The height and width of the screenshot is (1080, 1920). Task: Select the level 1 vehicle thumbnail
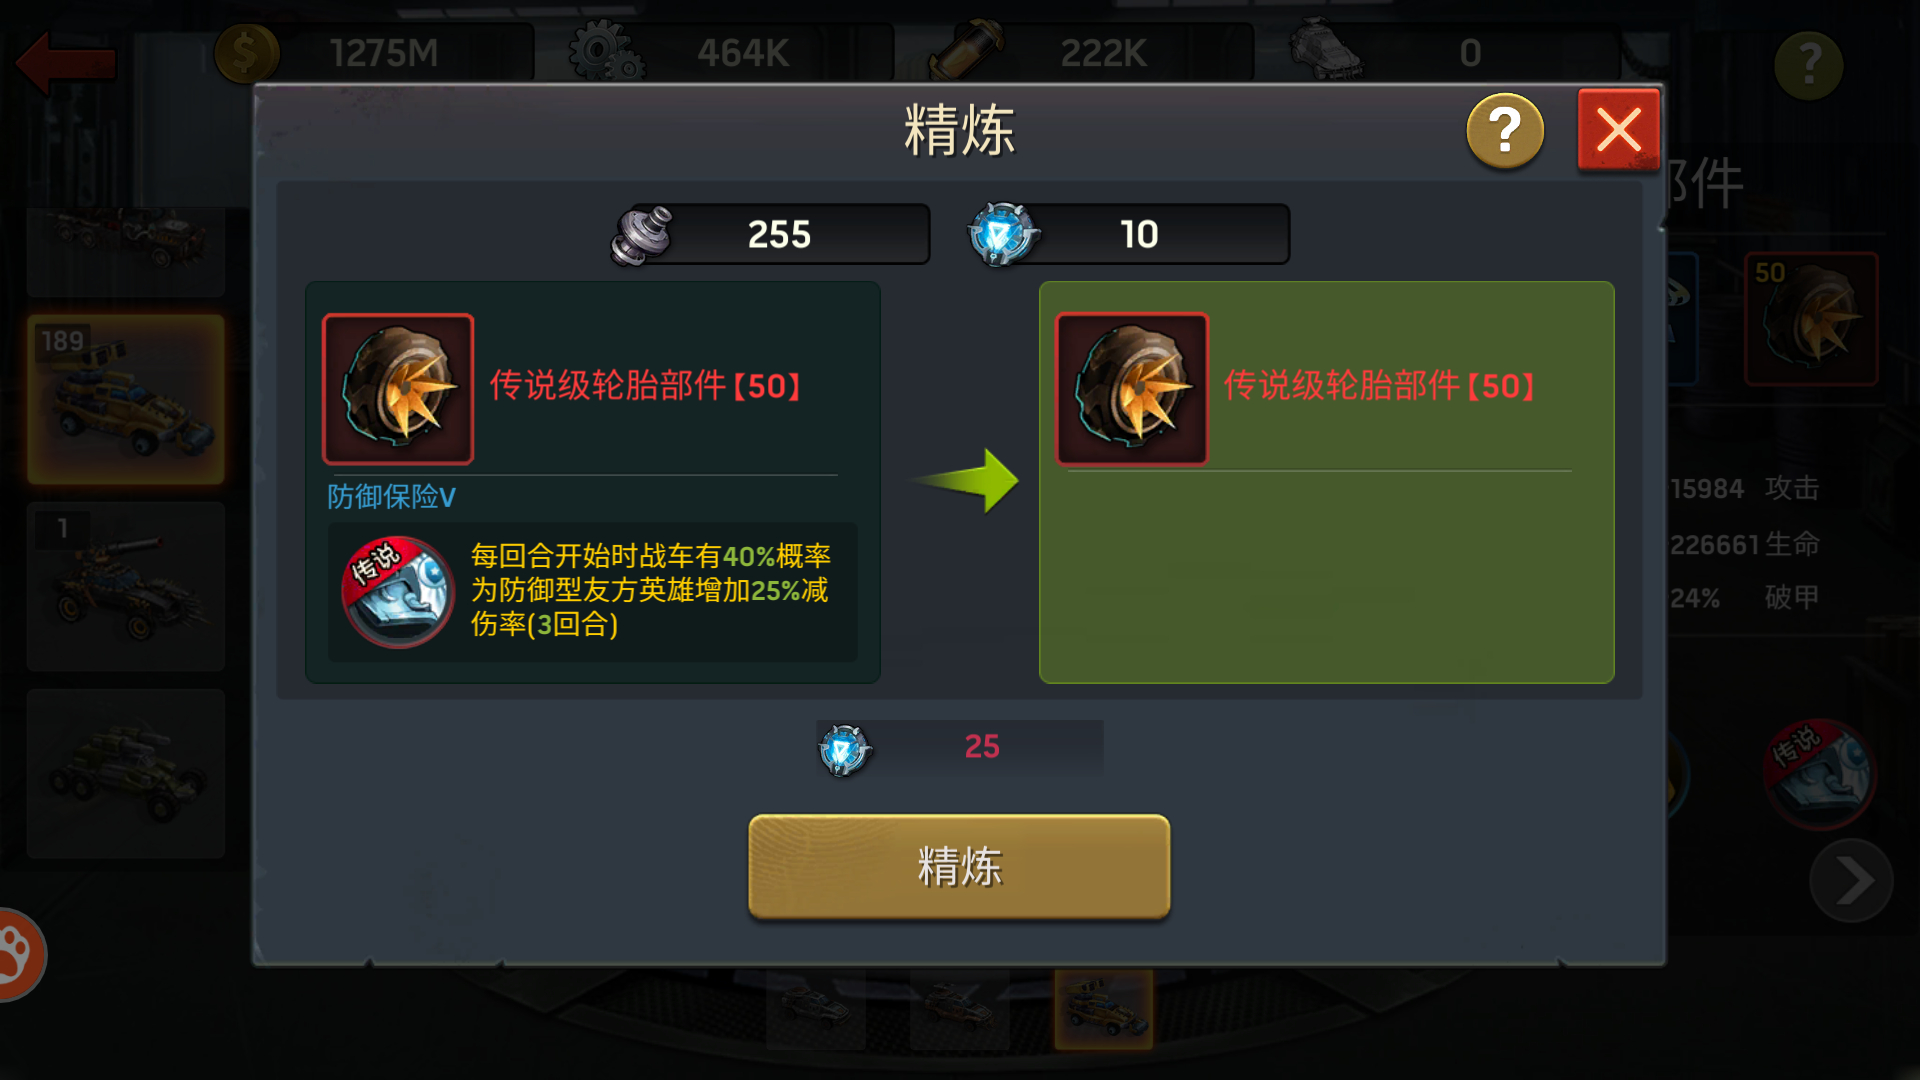126,587
